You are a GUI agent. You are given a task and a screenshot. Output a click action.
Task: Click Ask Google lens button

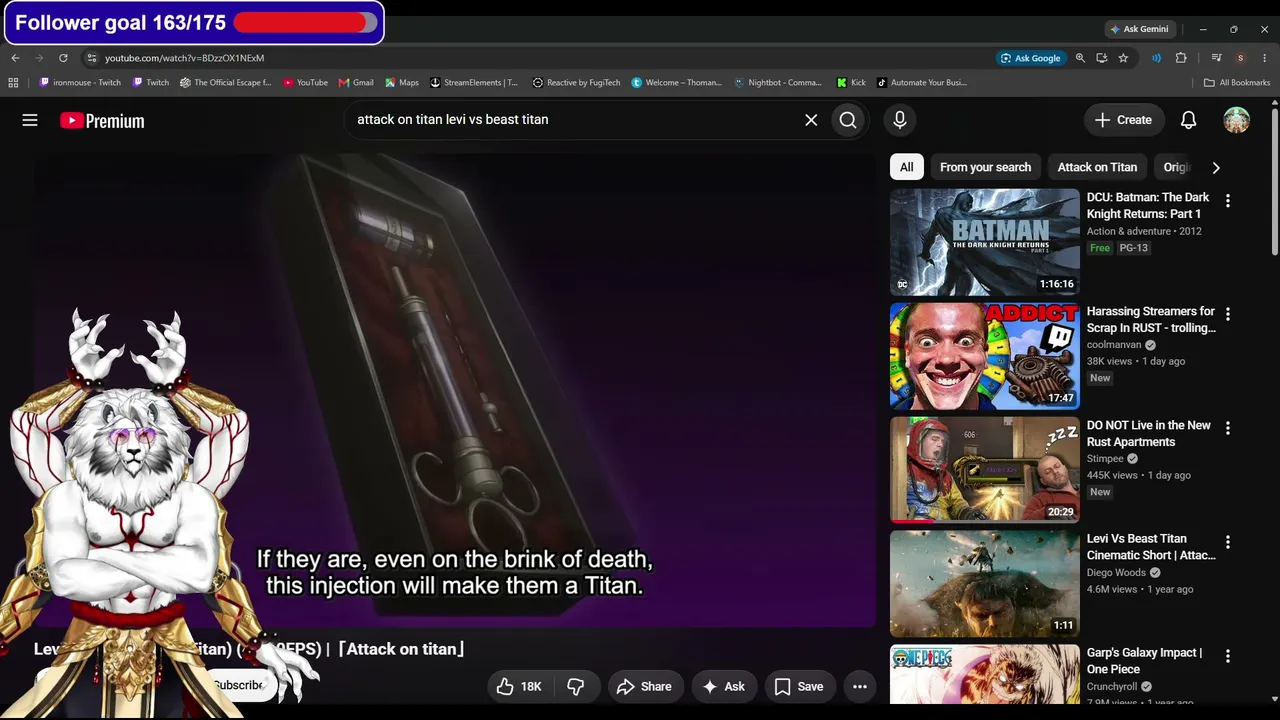pos(1031,58)
